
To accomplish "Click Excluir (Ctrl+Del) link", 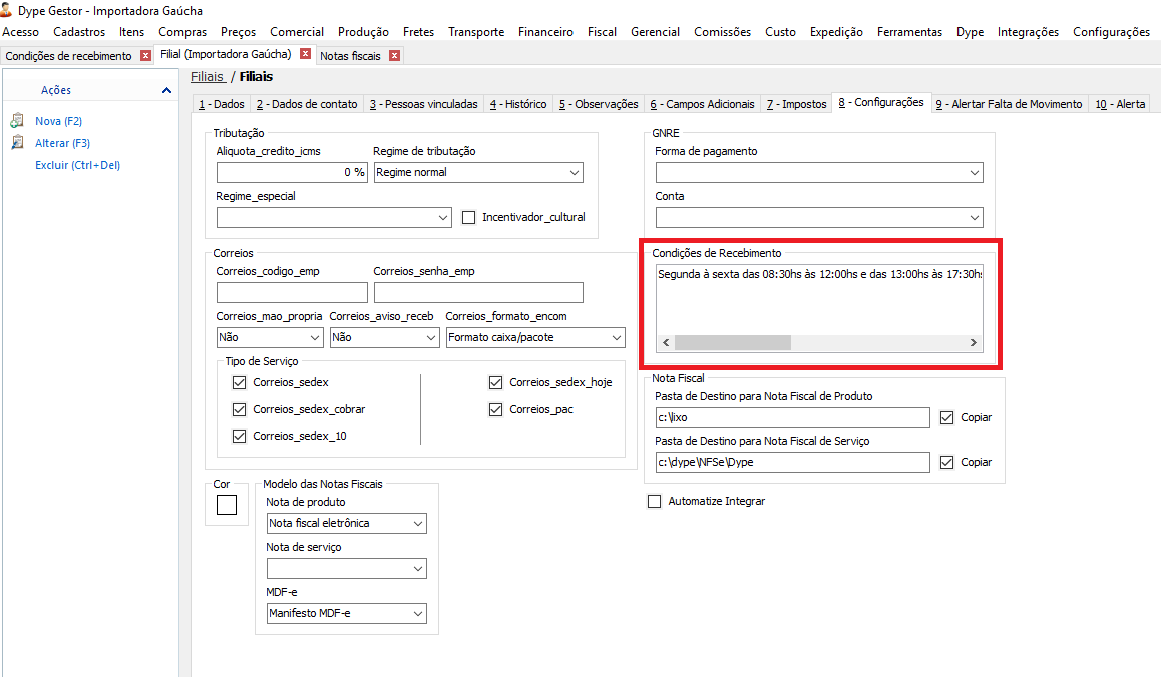I will coord(78,165).
